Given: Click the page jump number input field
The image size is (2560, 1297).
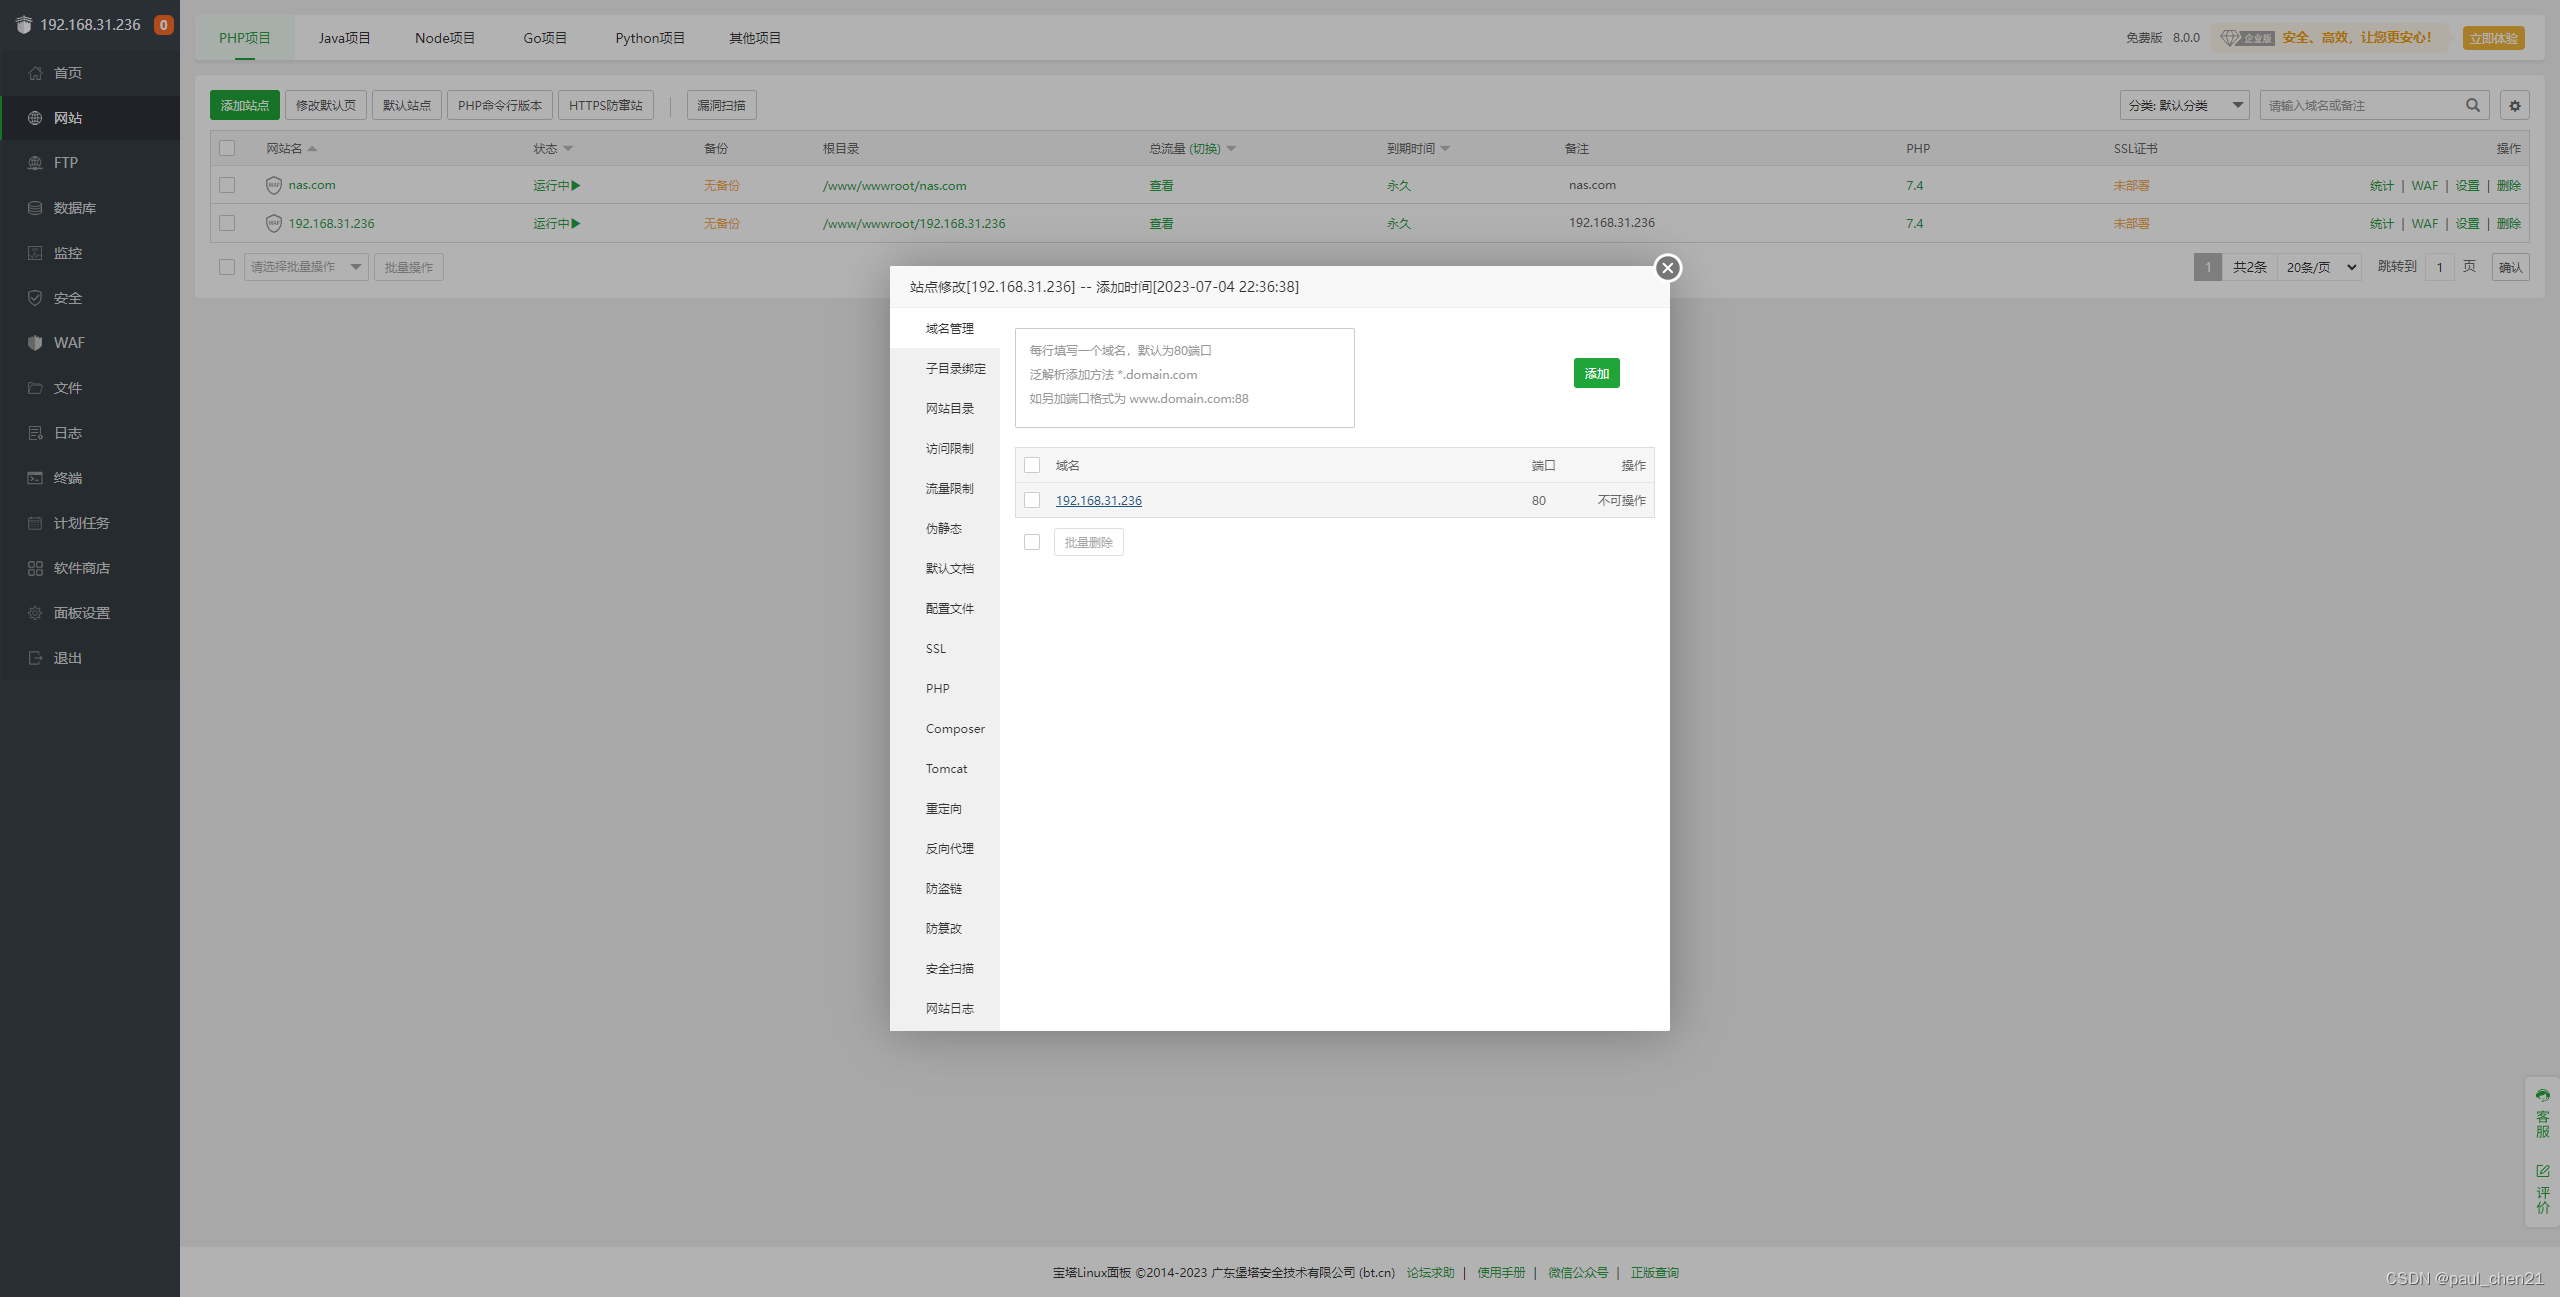Looking at the screenshot, I should (x=2439, y=267).
